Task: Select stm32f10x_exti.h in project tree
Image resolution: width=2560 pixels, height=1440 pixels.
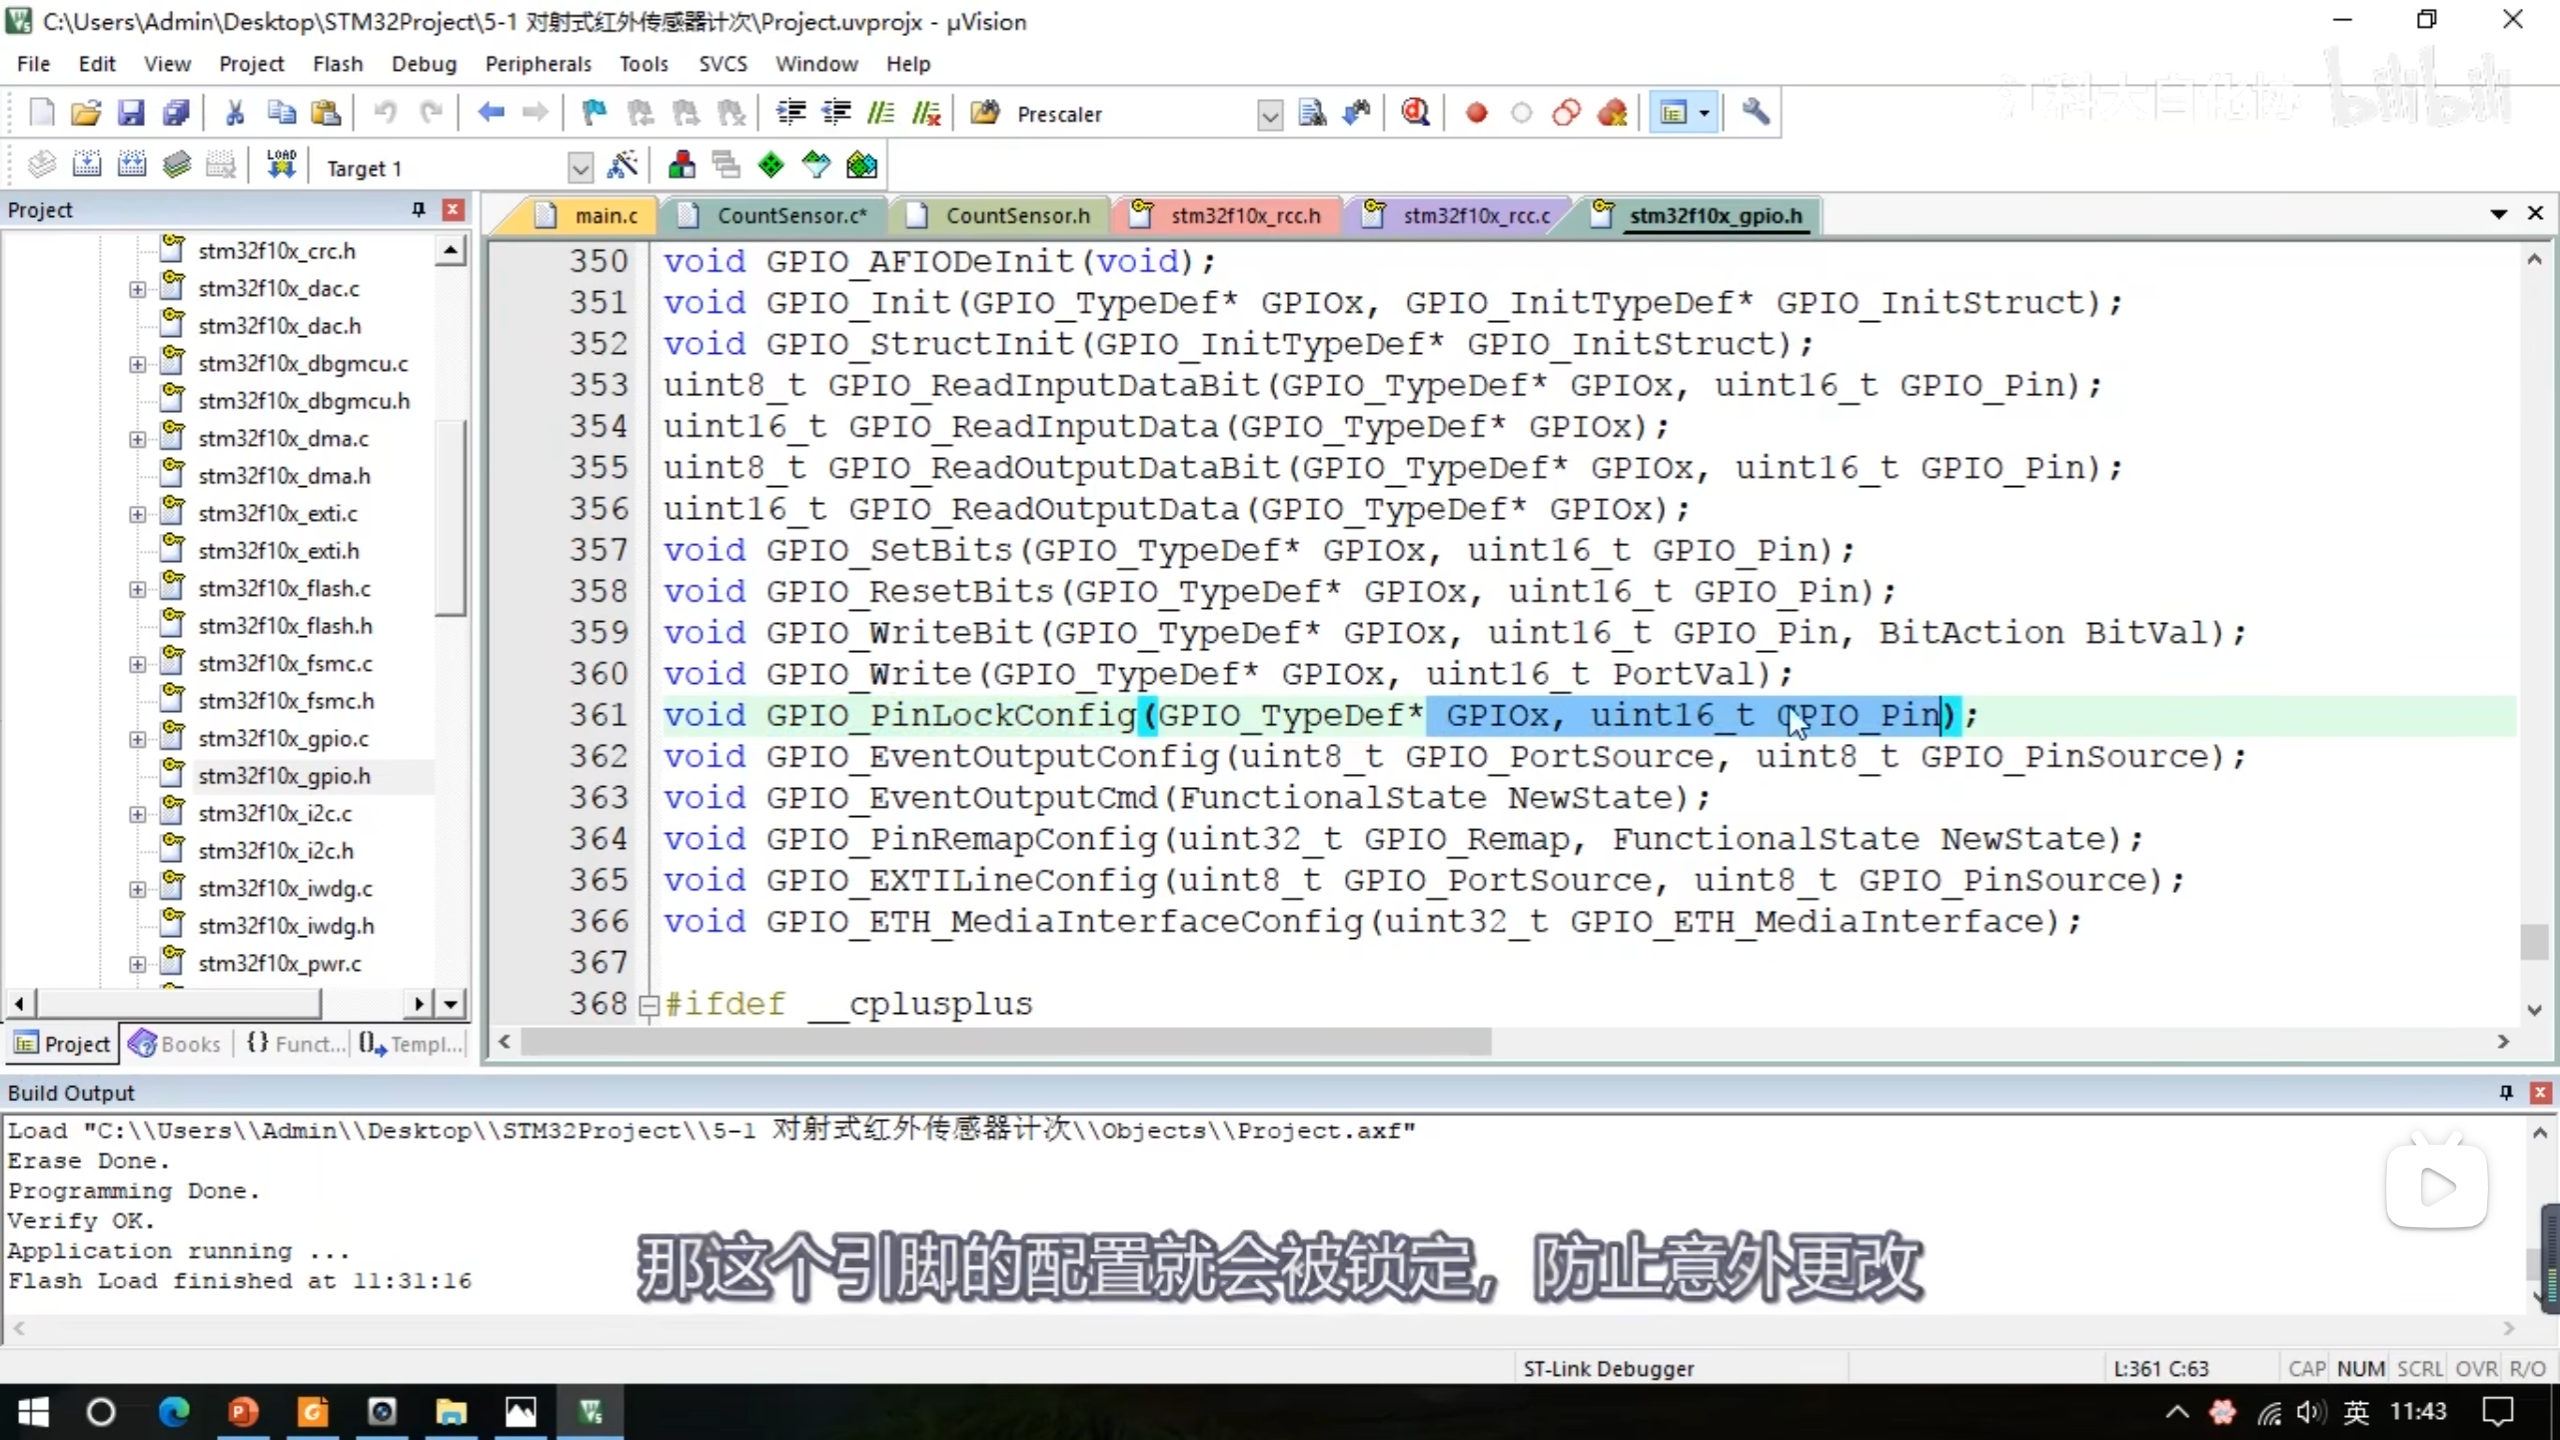Action: pos(278,551)
